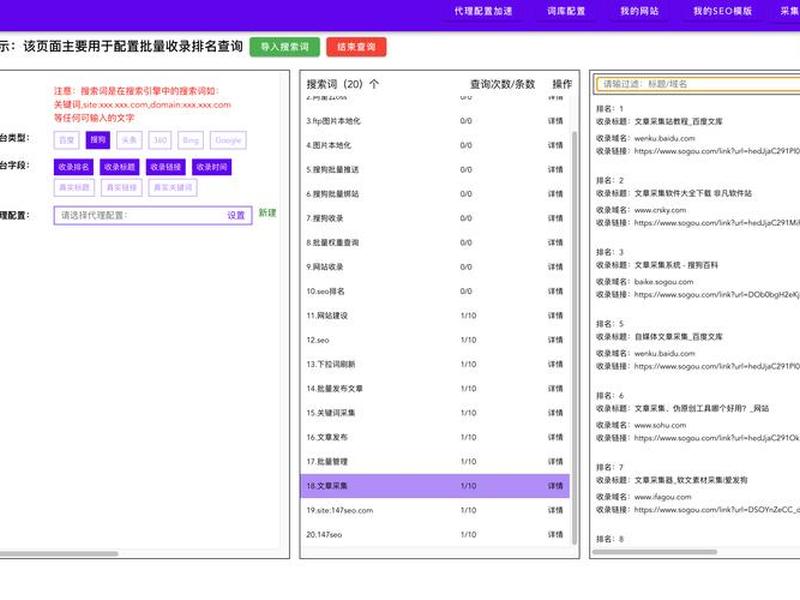Toggle the 收录时间 field
The width and height of the screenshot is (800, 600).
pyautogui.click(x=212, y=167)
